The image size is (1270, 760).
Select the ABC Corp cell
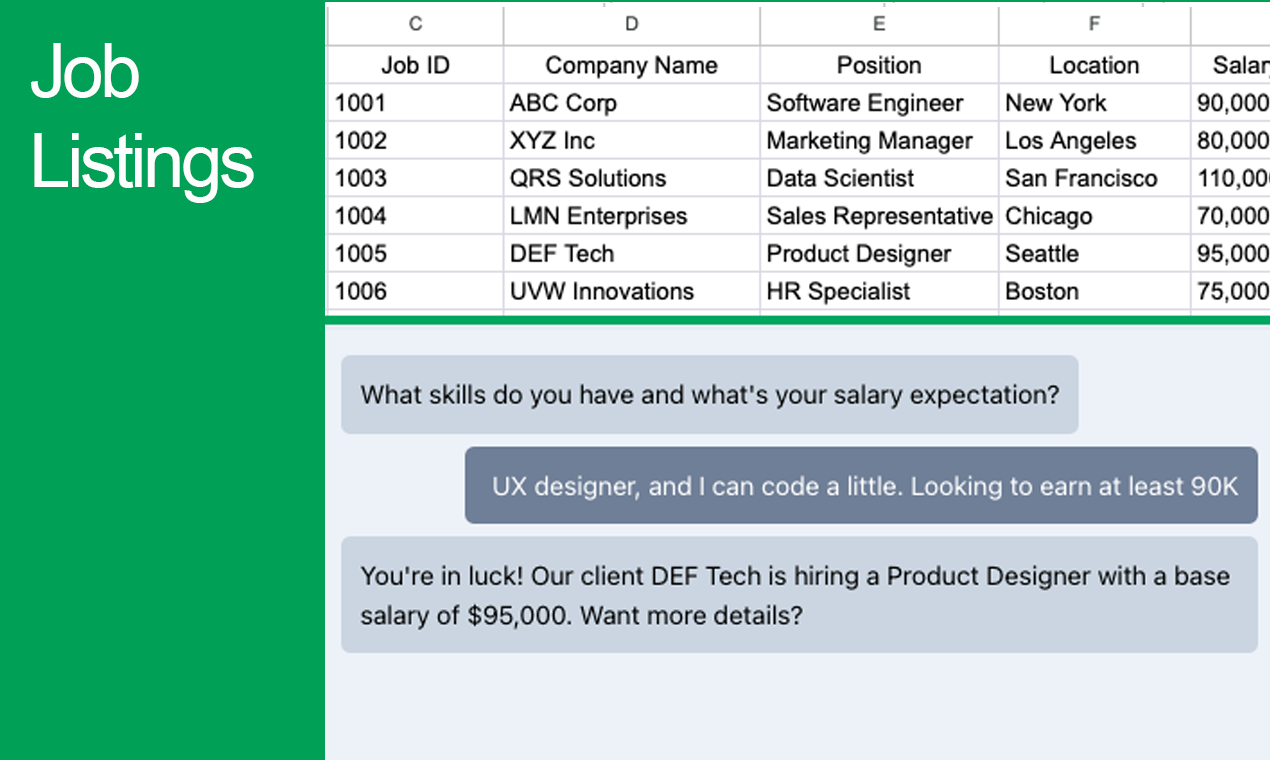coord(631,103)
